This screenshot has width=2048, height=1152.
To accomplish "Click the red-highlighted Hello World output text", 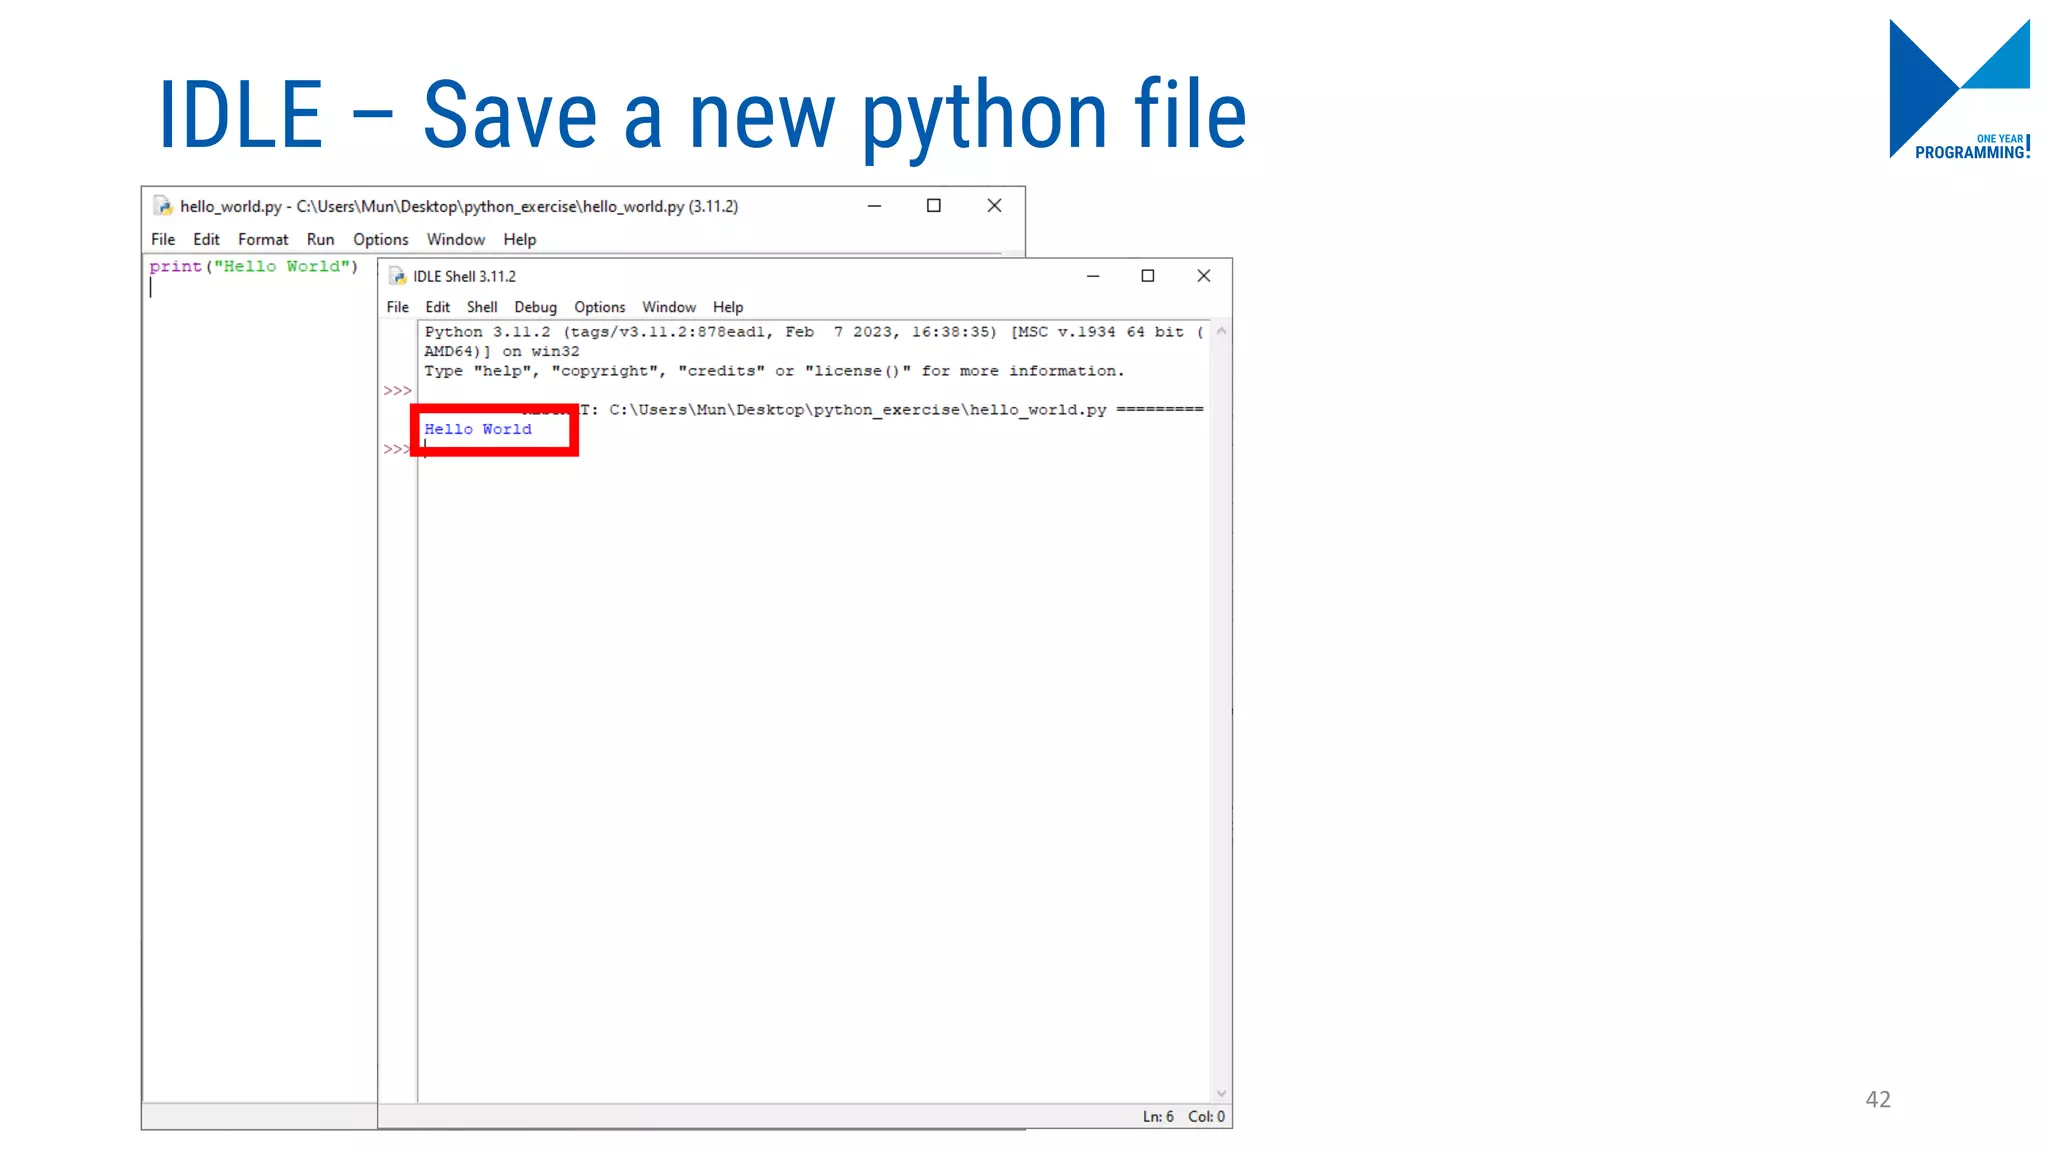I will point(477,429).
